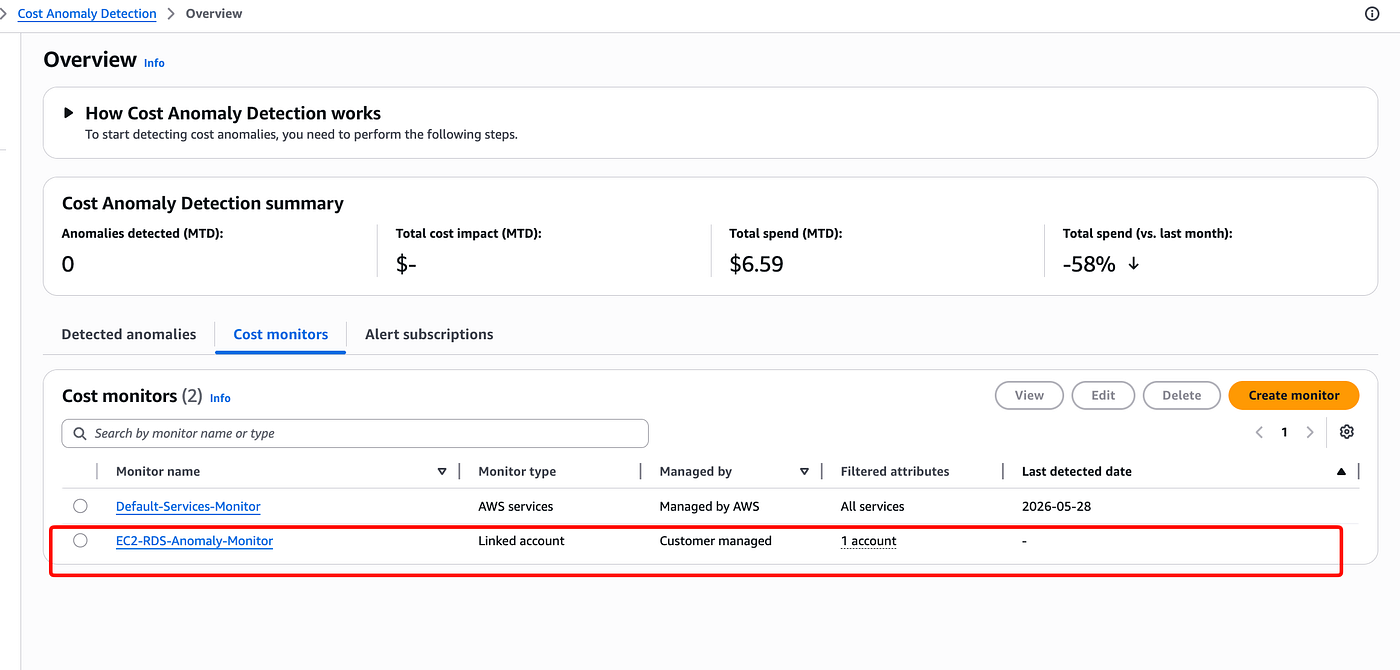Viewport: 1400px width, 670px height.
Task: Click the Linked account cell
Action: 521,541
